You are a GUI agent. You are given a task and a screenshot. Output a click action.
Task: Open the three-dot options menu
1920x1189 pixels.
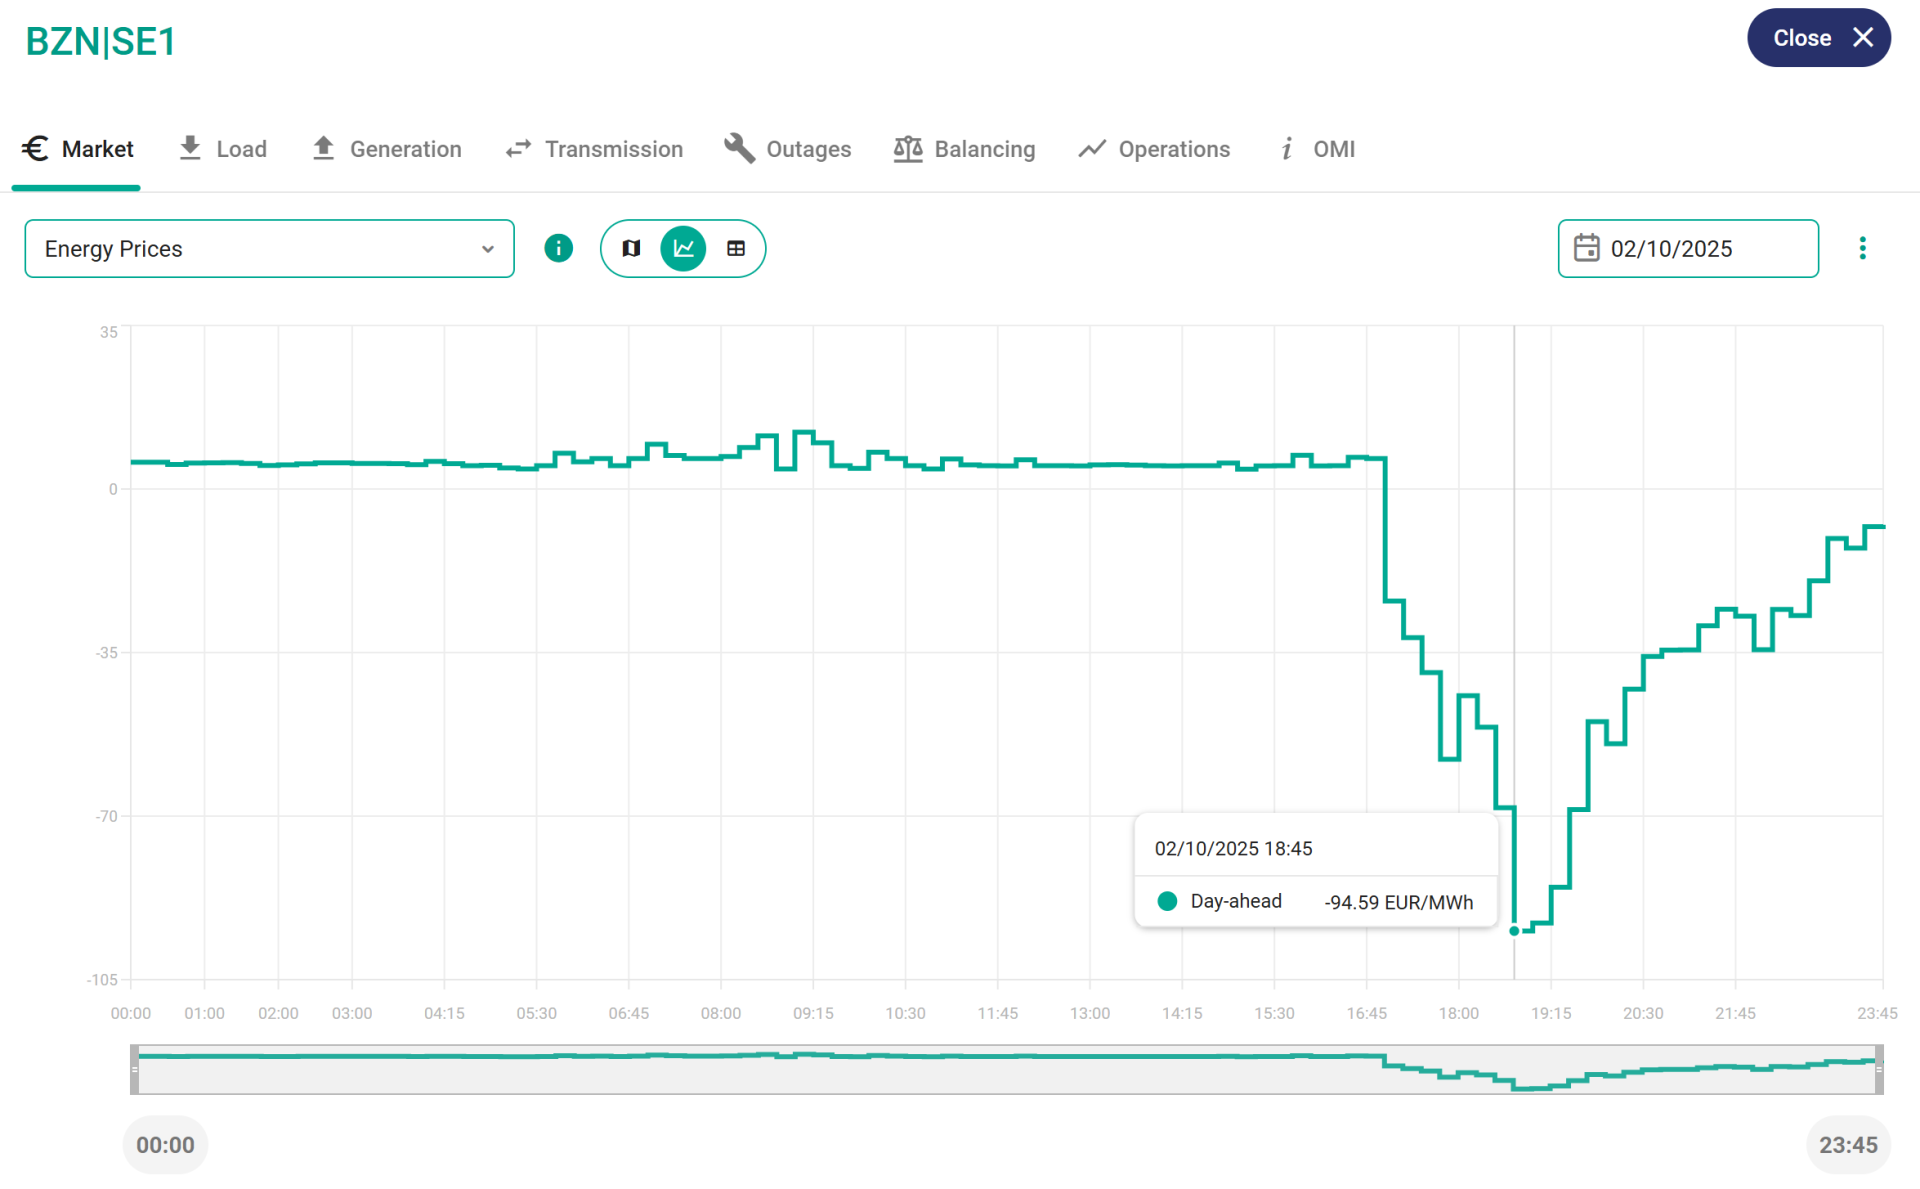[1862, 248]
